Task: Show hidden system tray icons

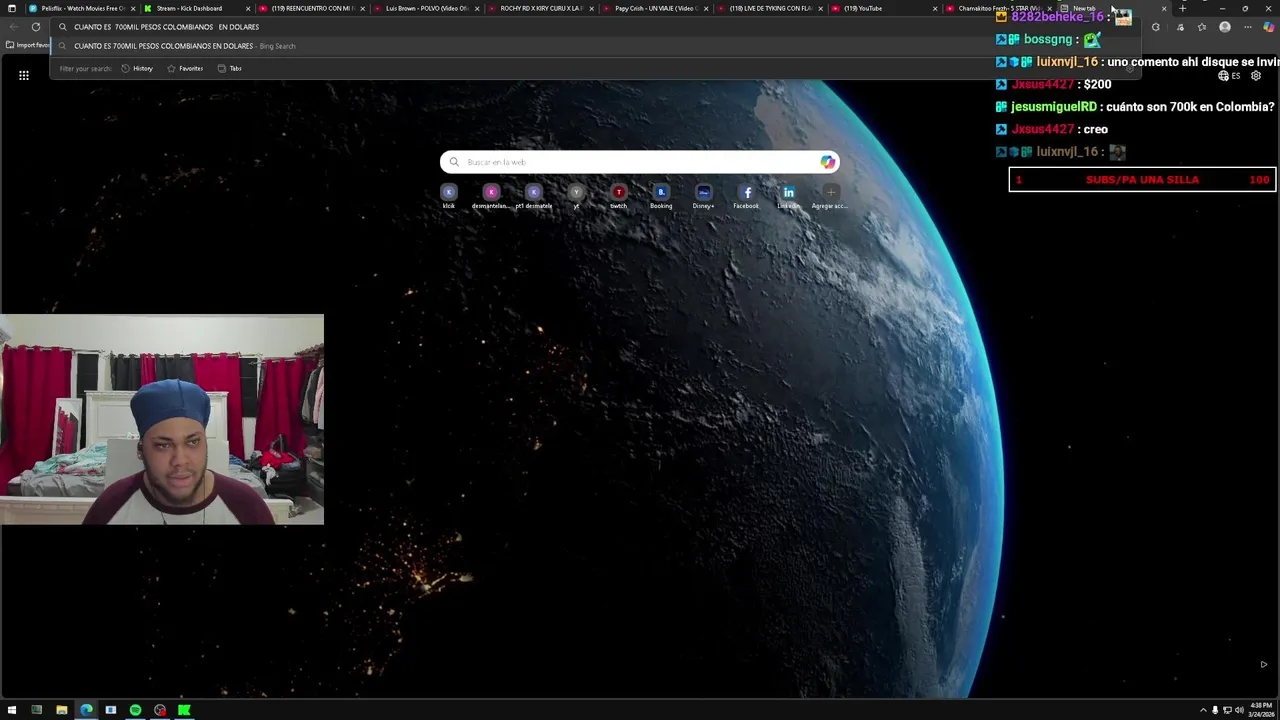Action: tap(1203, 710)
